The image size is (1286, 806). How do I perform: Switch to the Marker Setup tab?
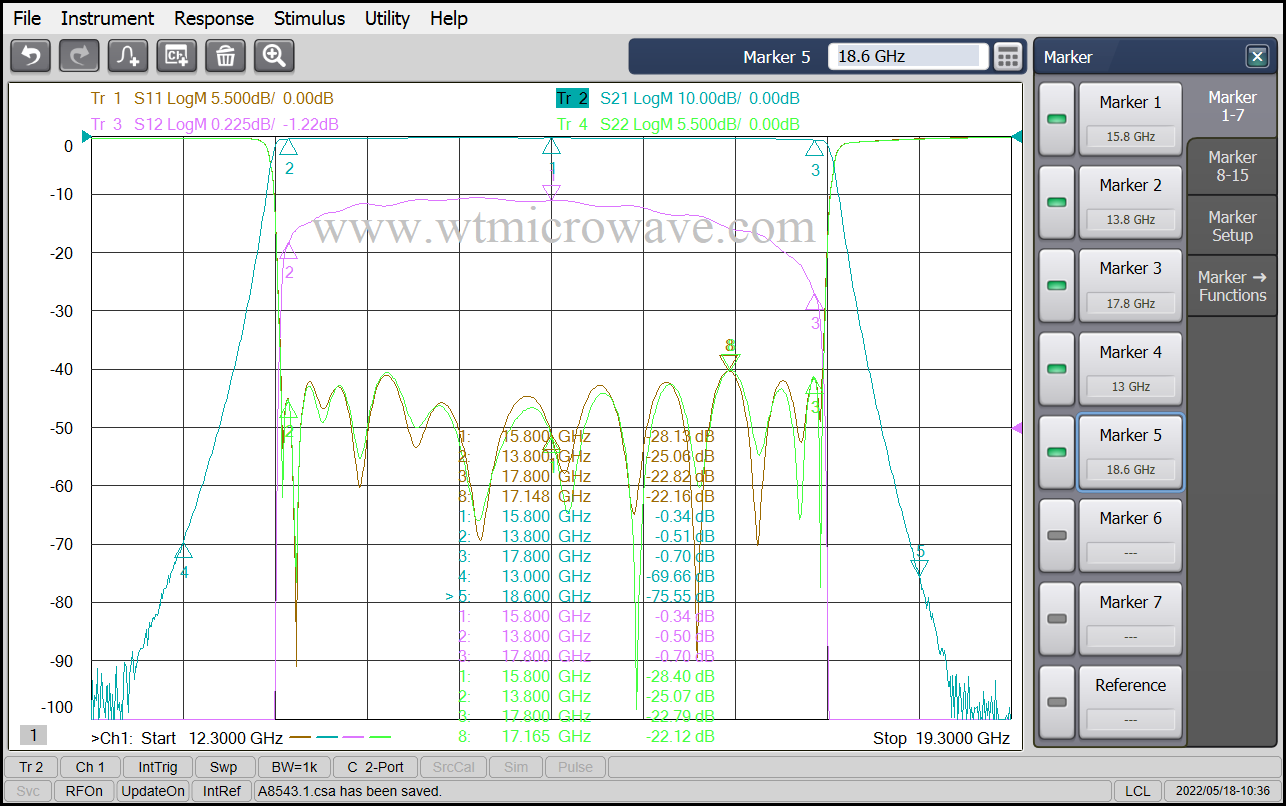tap(1231, 226)
